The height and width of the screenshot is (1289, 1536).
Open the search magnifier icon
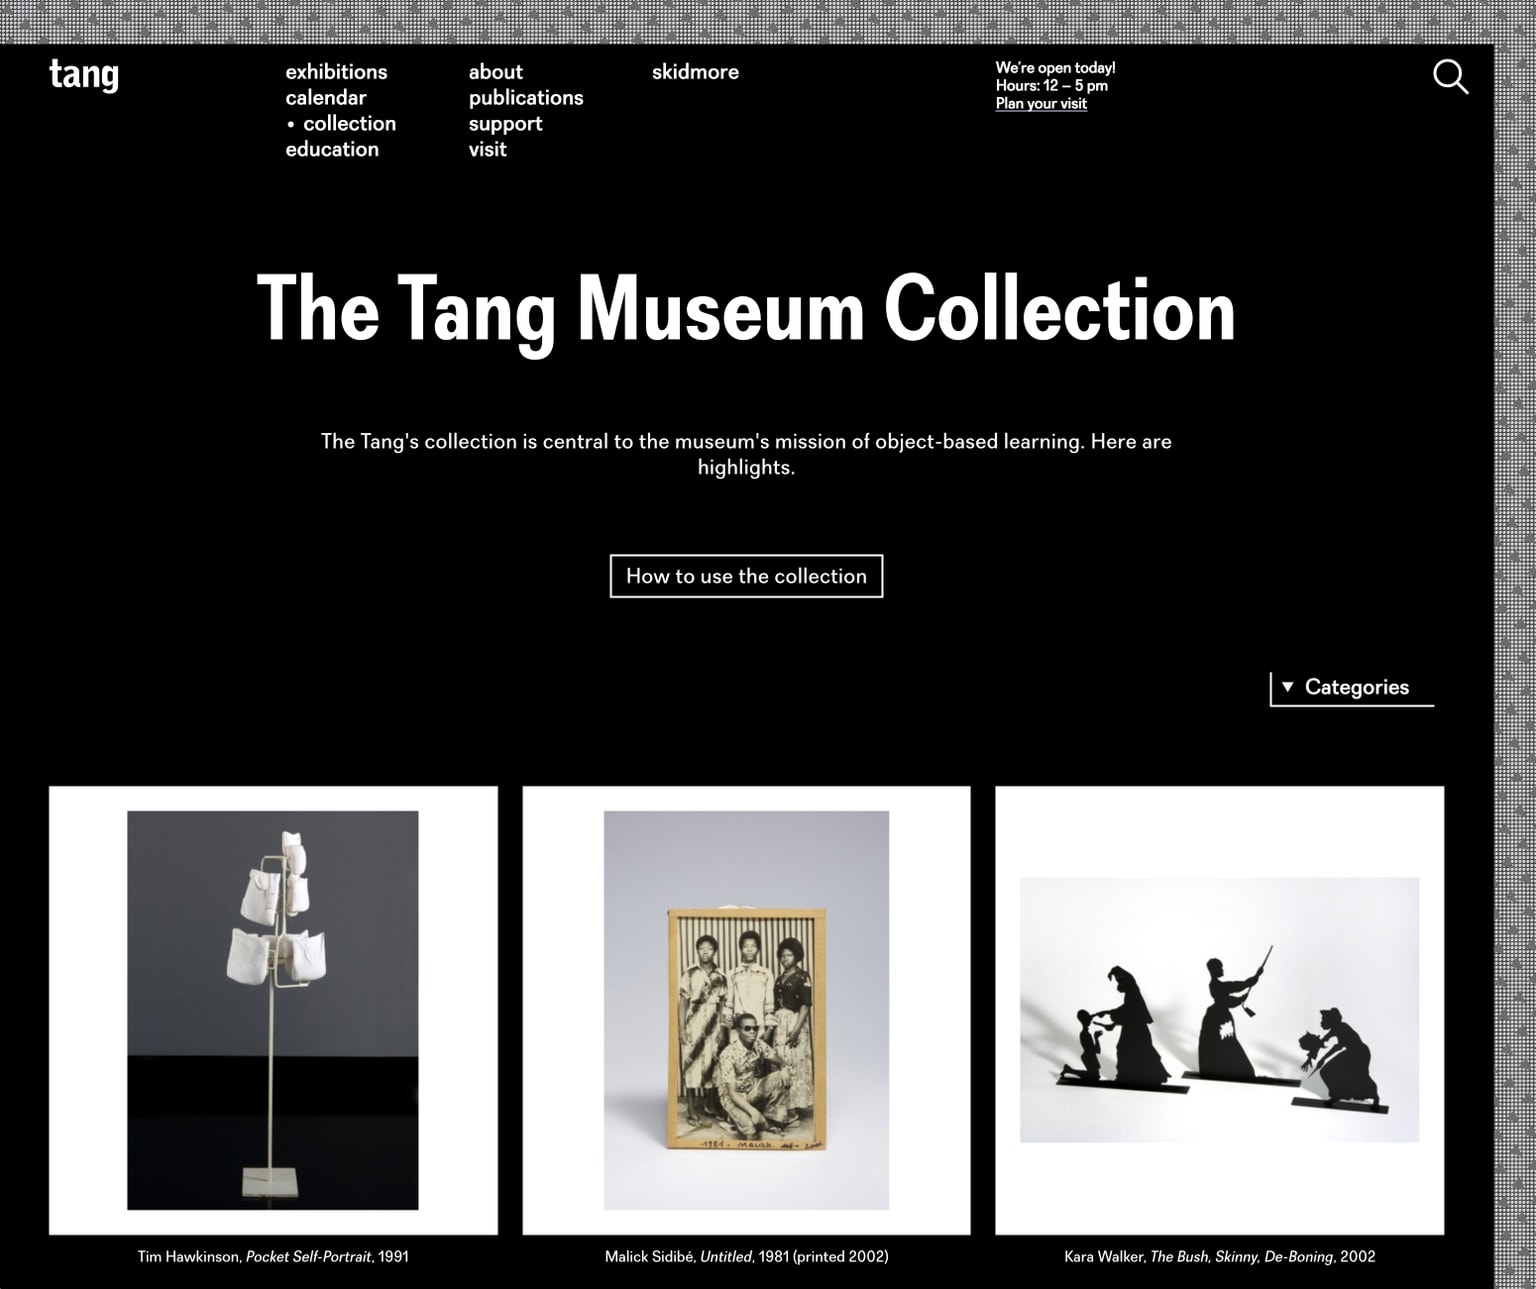coord(1450,77)
